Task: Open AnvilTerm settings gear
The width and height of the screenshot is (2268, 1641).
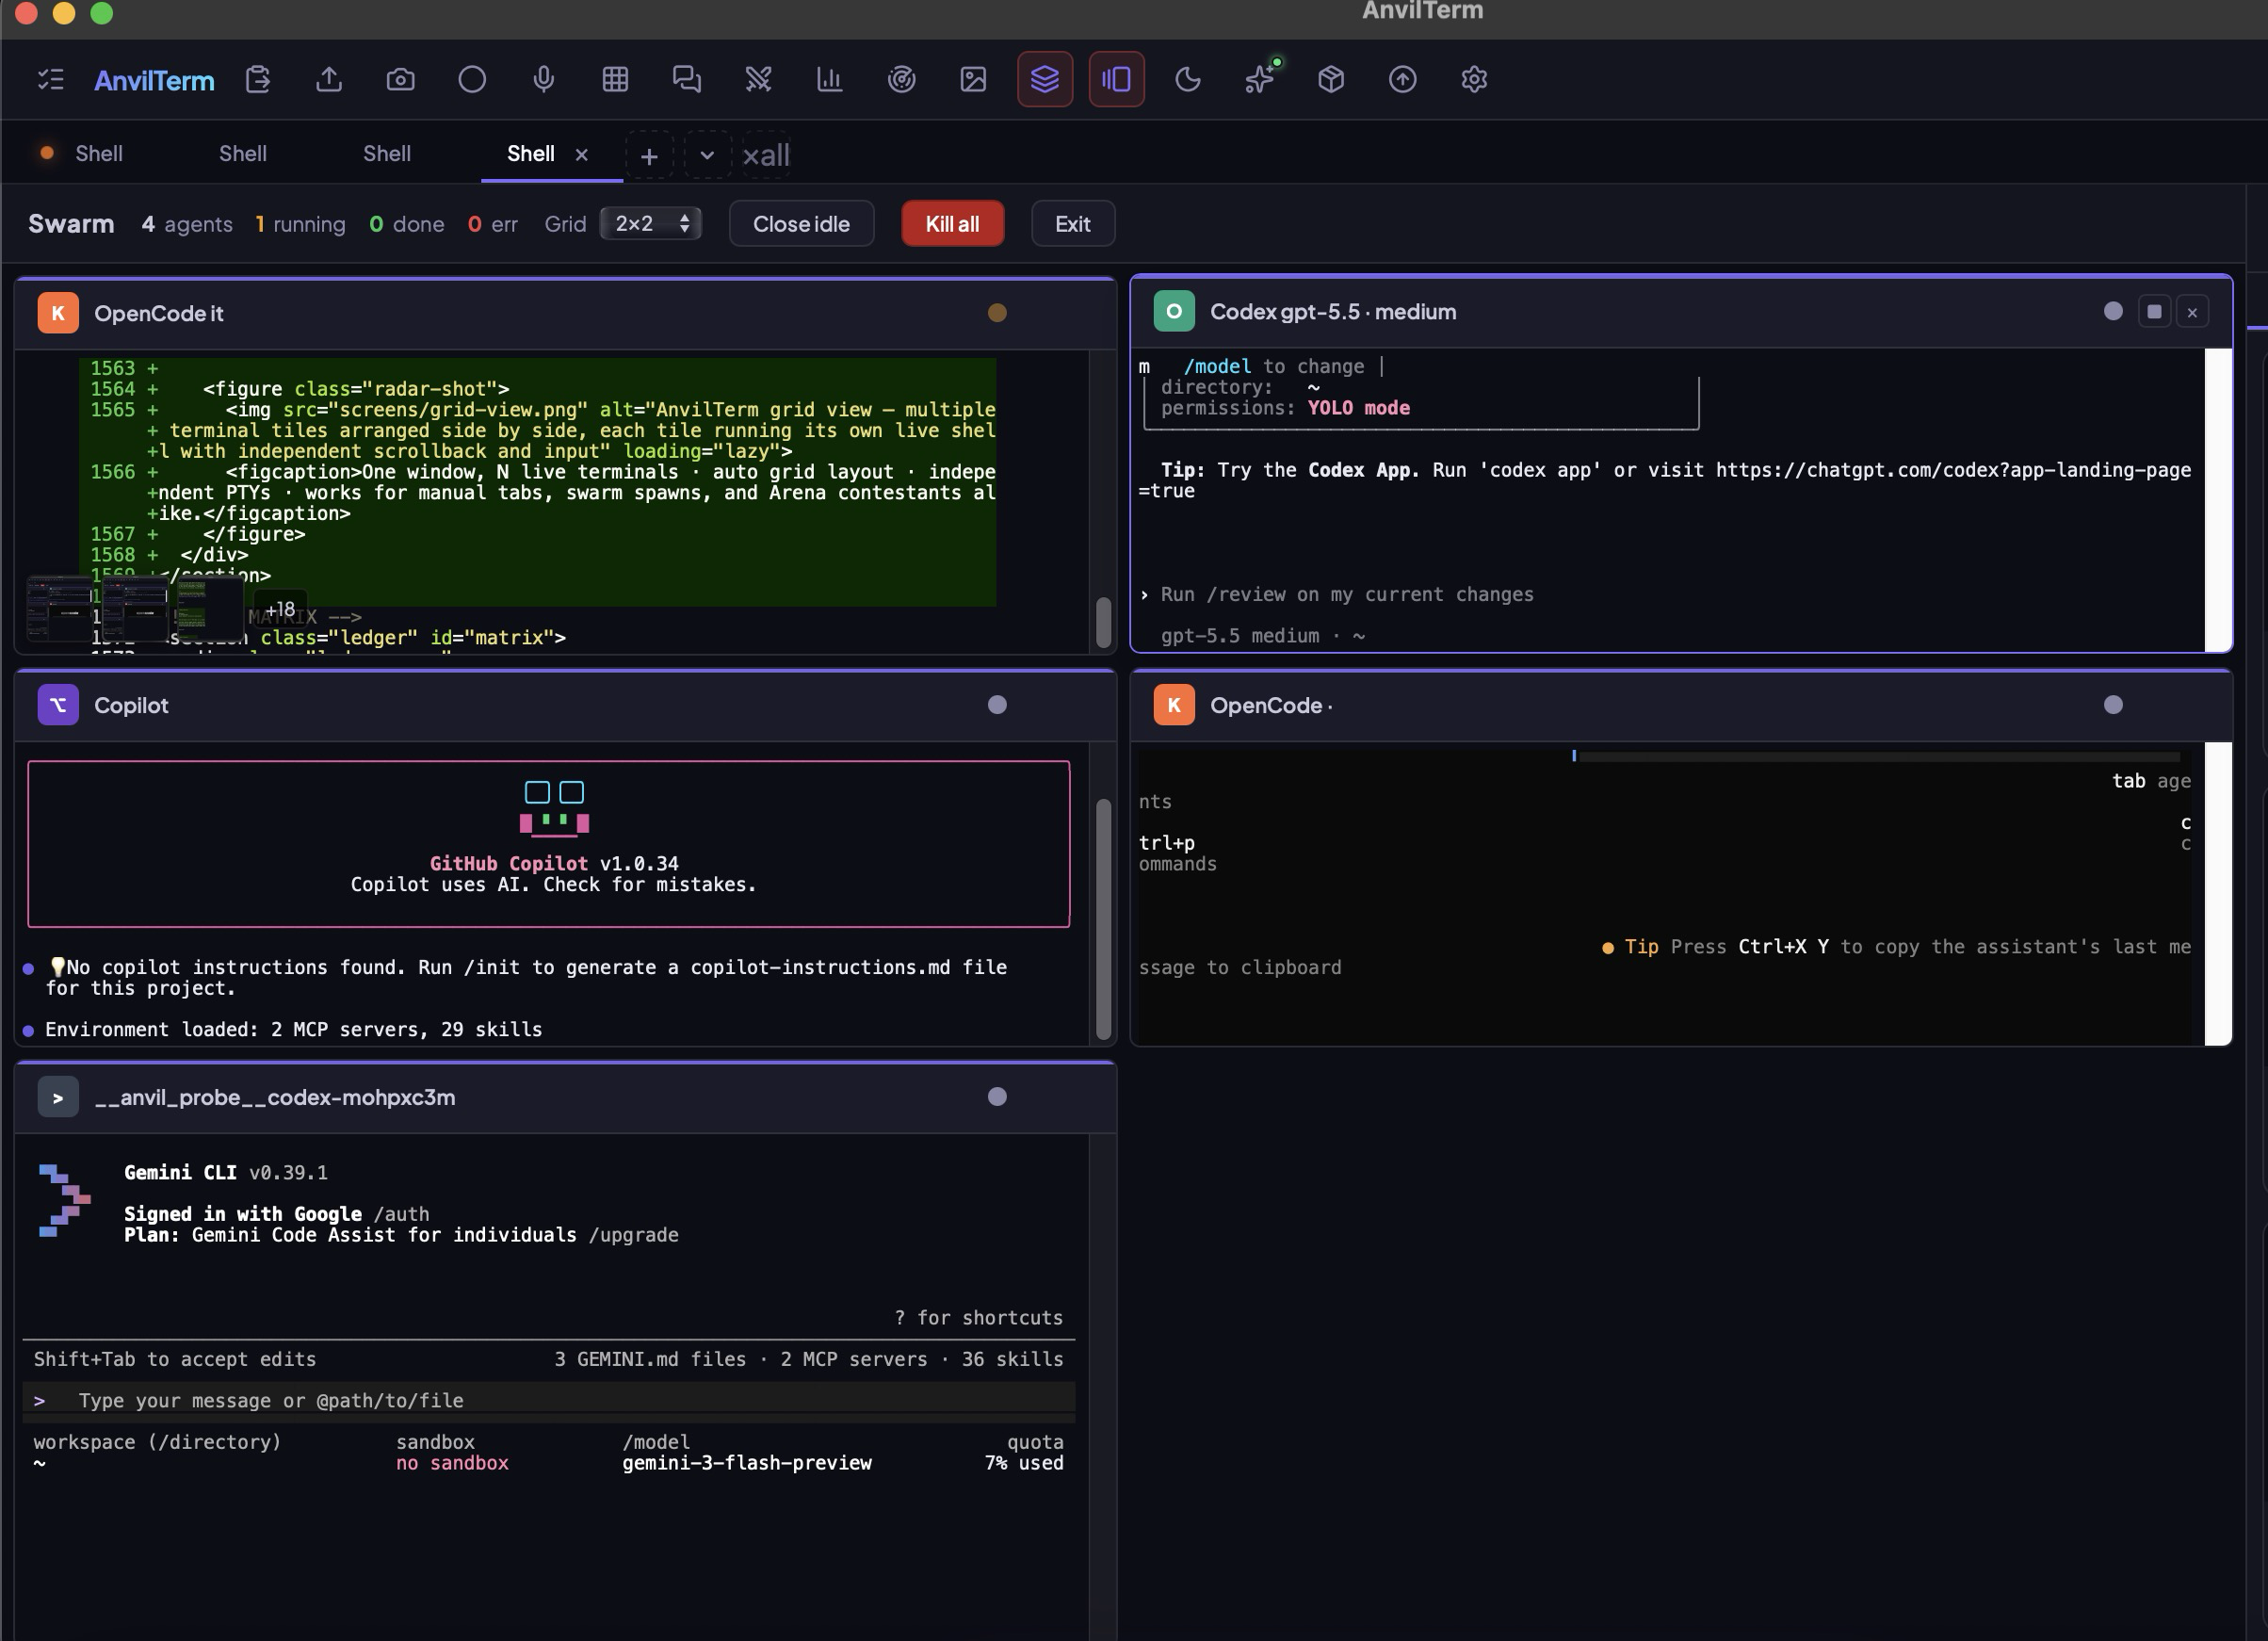Action: [x=1474, y=80]
